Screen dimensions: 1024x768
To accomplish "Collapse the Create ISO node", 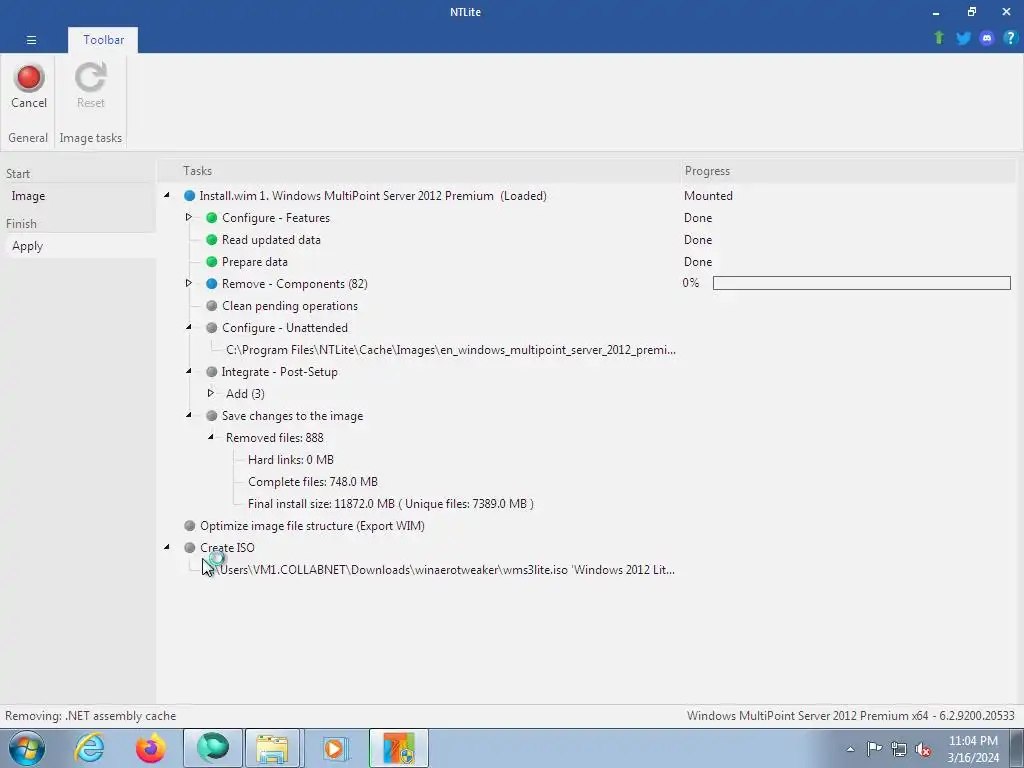I will [167, 547].
